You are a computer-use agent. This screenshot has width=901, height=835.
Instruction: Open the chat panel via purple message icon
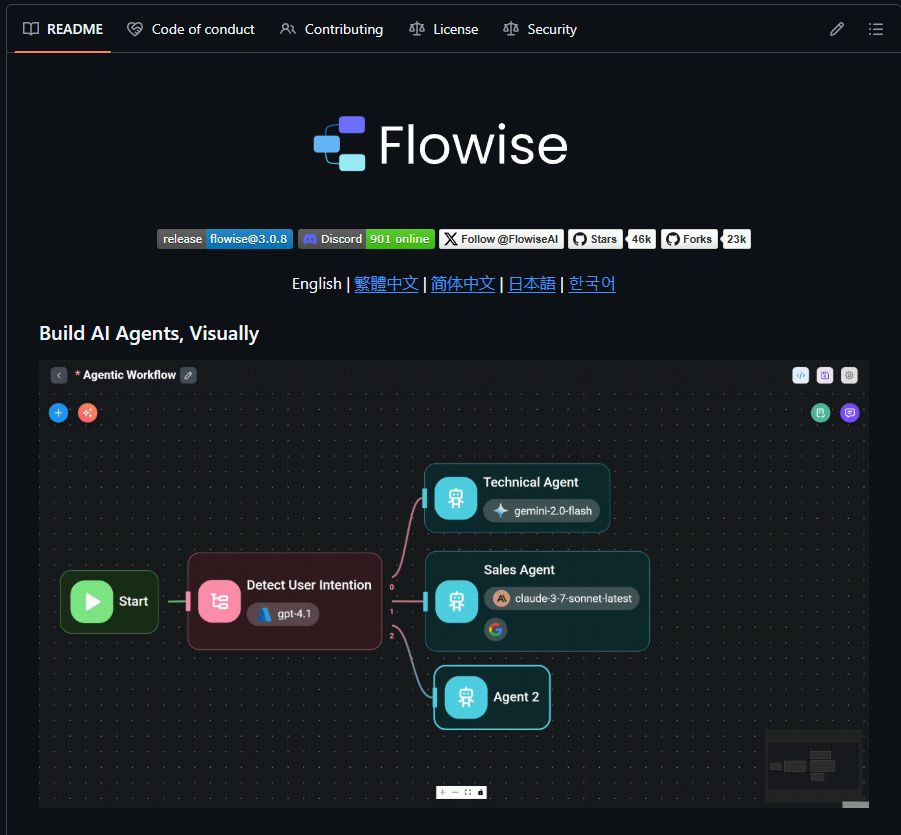tap(850, 413)
